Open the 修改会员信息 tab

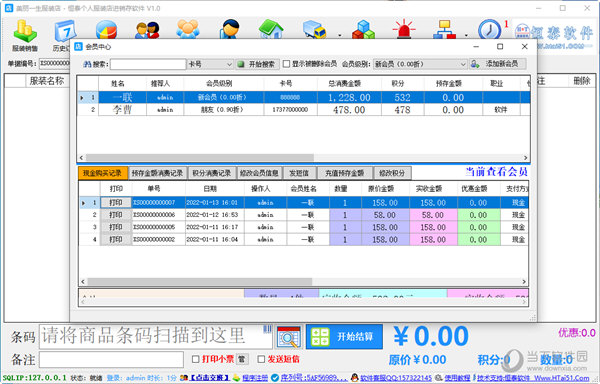(x=259, y=173)
